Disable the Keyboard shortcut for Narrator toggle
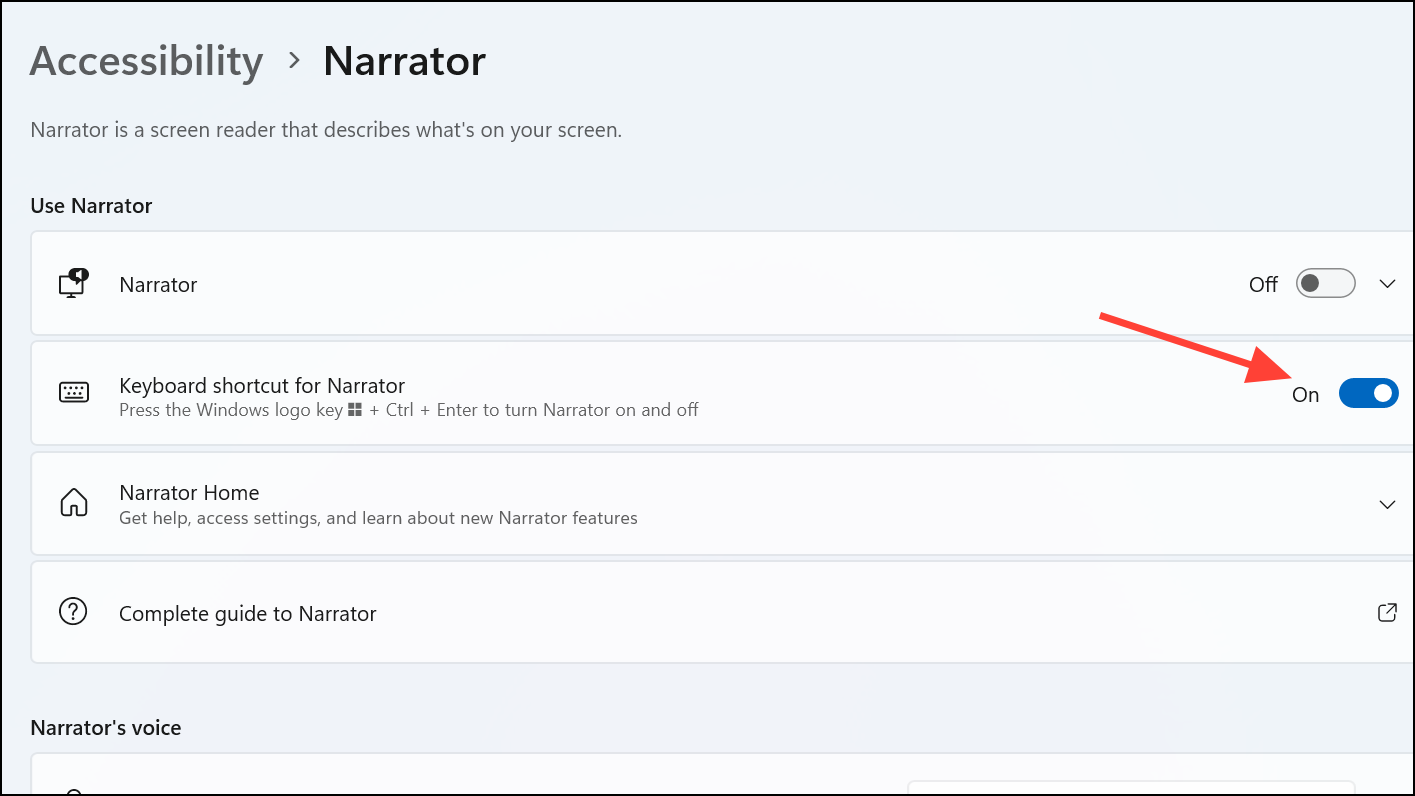The image size is (1415, 796). tap(1368, 394)
